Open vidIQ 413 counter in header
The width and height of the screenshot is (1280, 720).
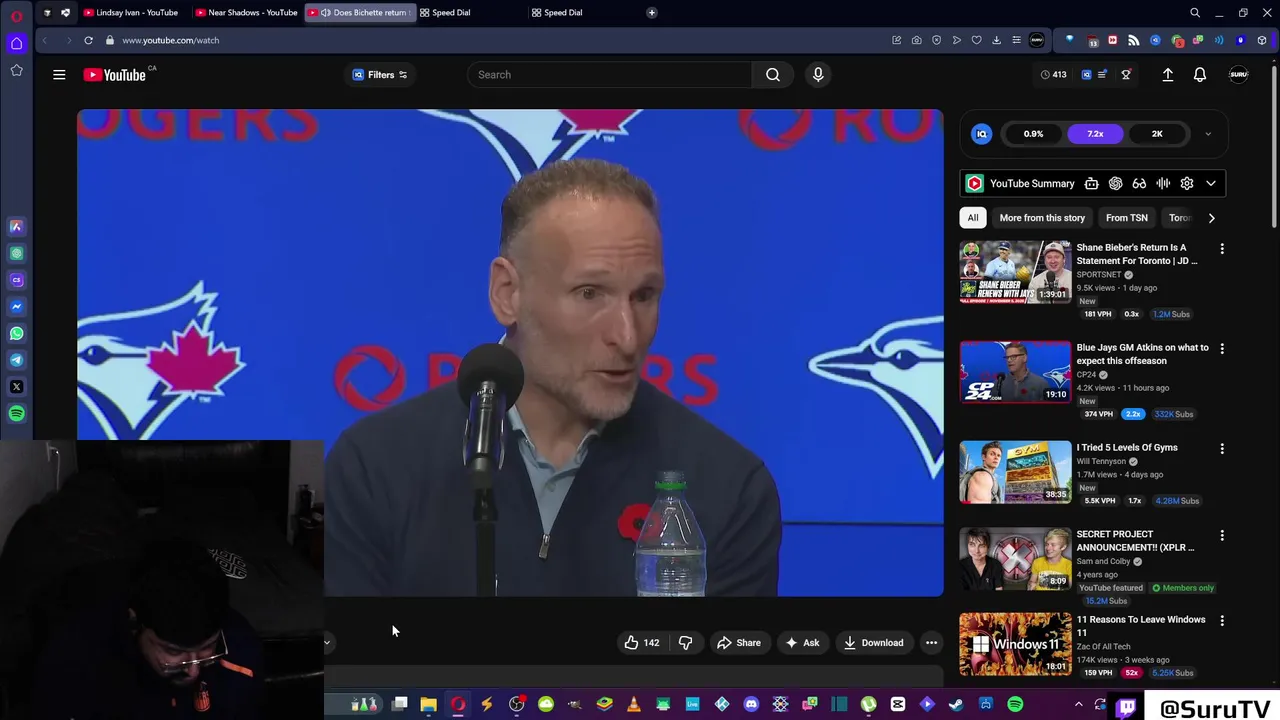pyautogui.click(x=1053, y=75)
